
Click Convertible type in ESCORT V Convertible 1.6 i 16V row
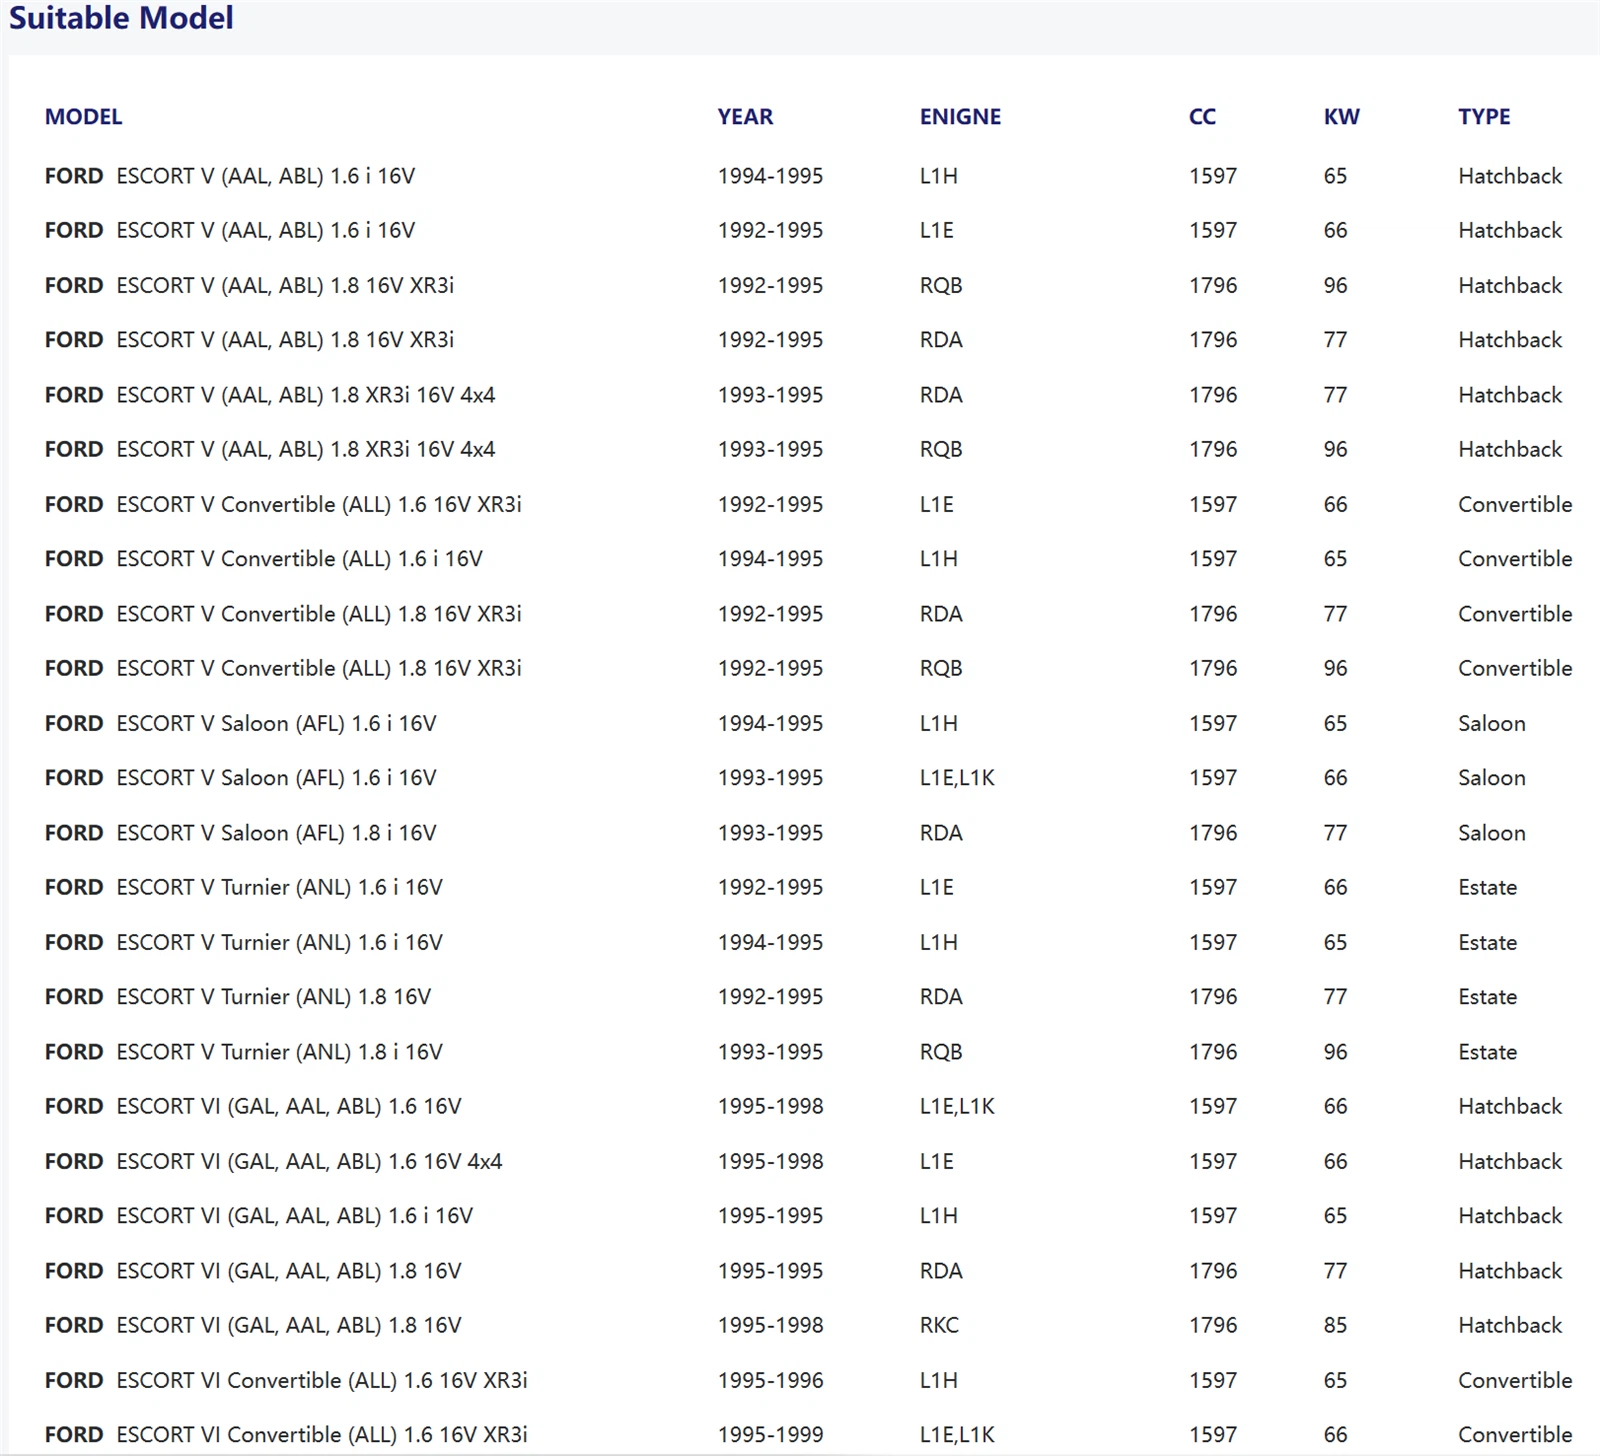click(x=1515, y=559)
